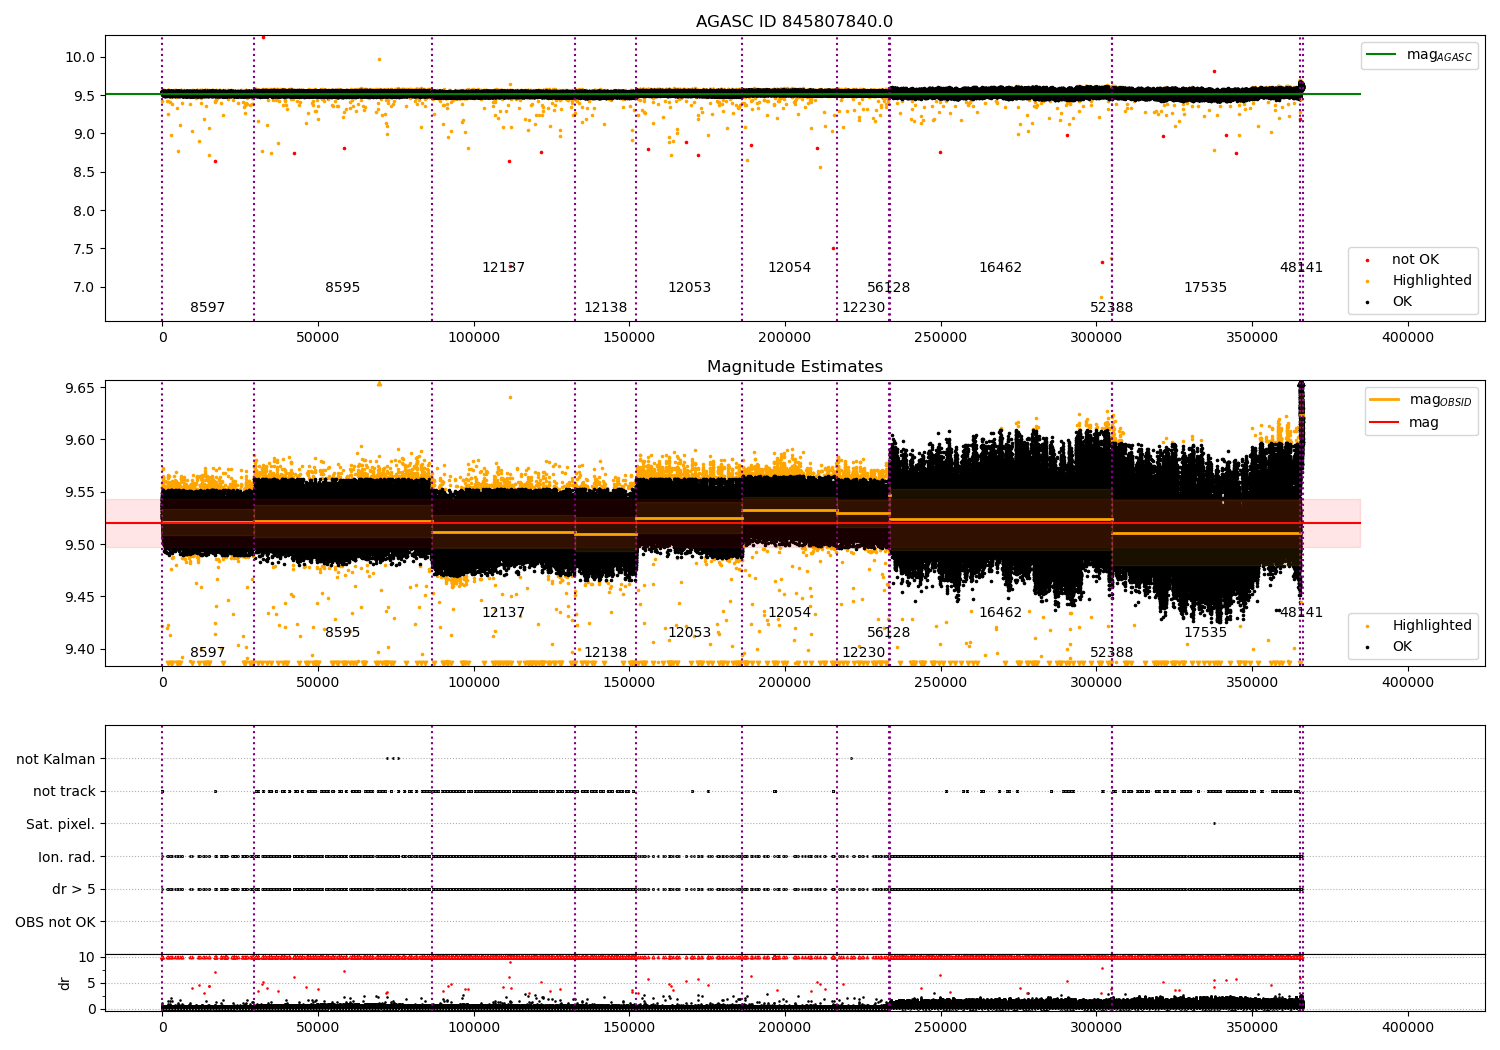Click OBSID label 16462 in Magnitude Estimates plot
The height and width of the screenshot is (1050, 1500).
(x=1001, y=612)
